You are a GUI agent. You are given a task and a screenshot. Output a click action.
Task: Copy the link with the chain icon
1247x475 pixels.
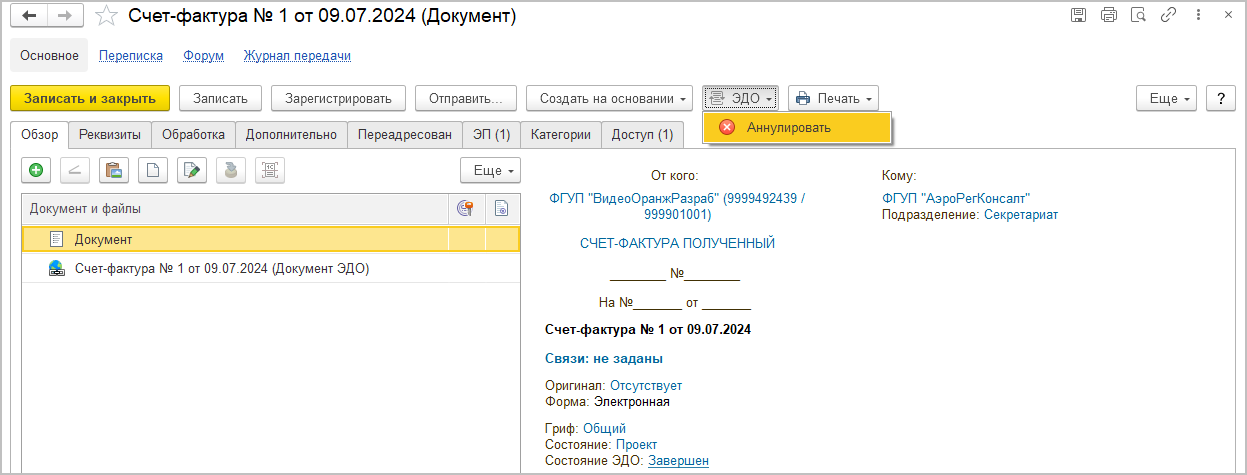pos(1167,16)
